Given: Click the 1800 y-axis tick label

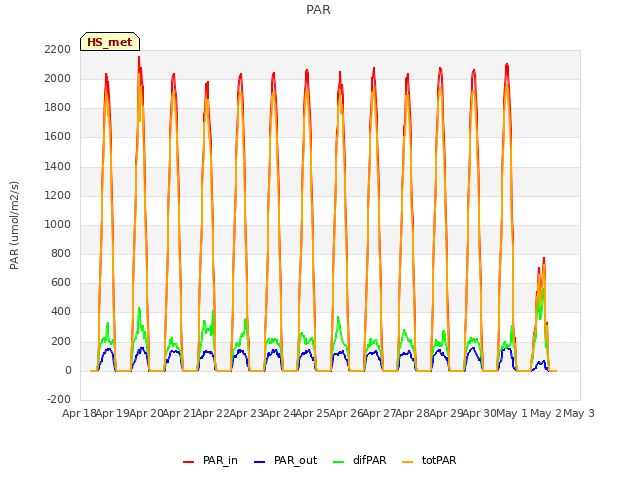Looking at the screenshot, I should 58,108.
